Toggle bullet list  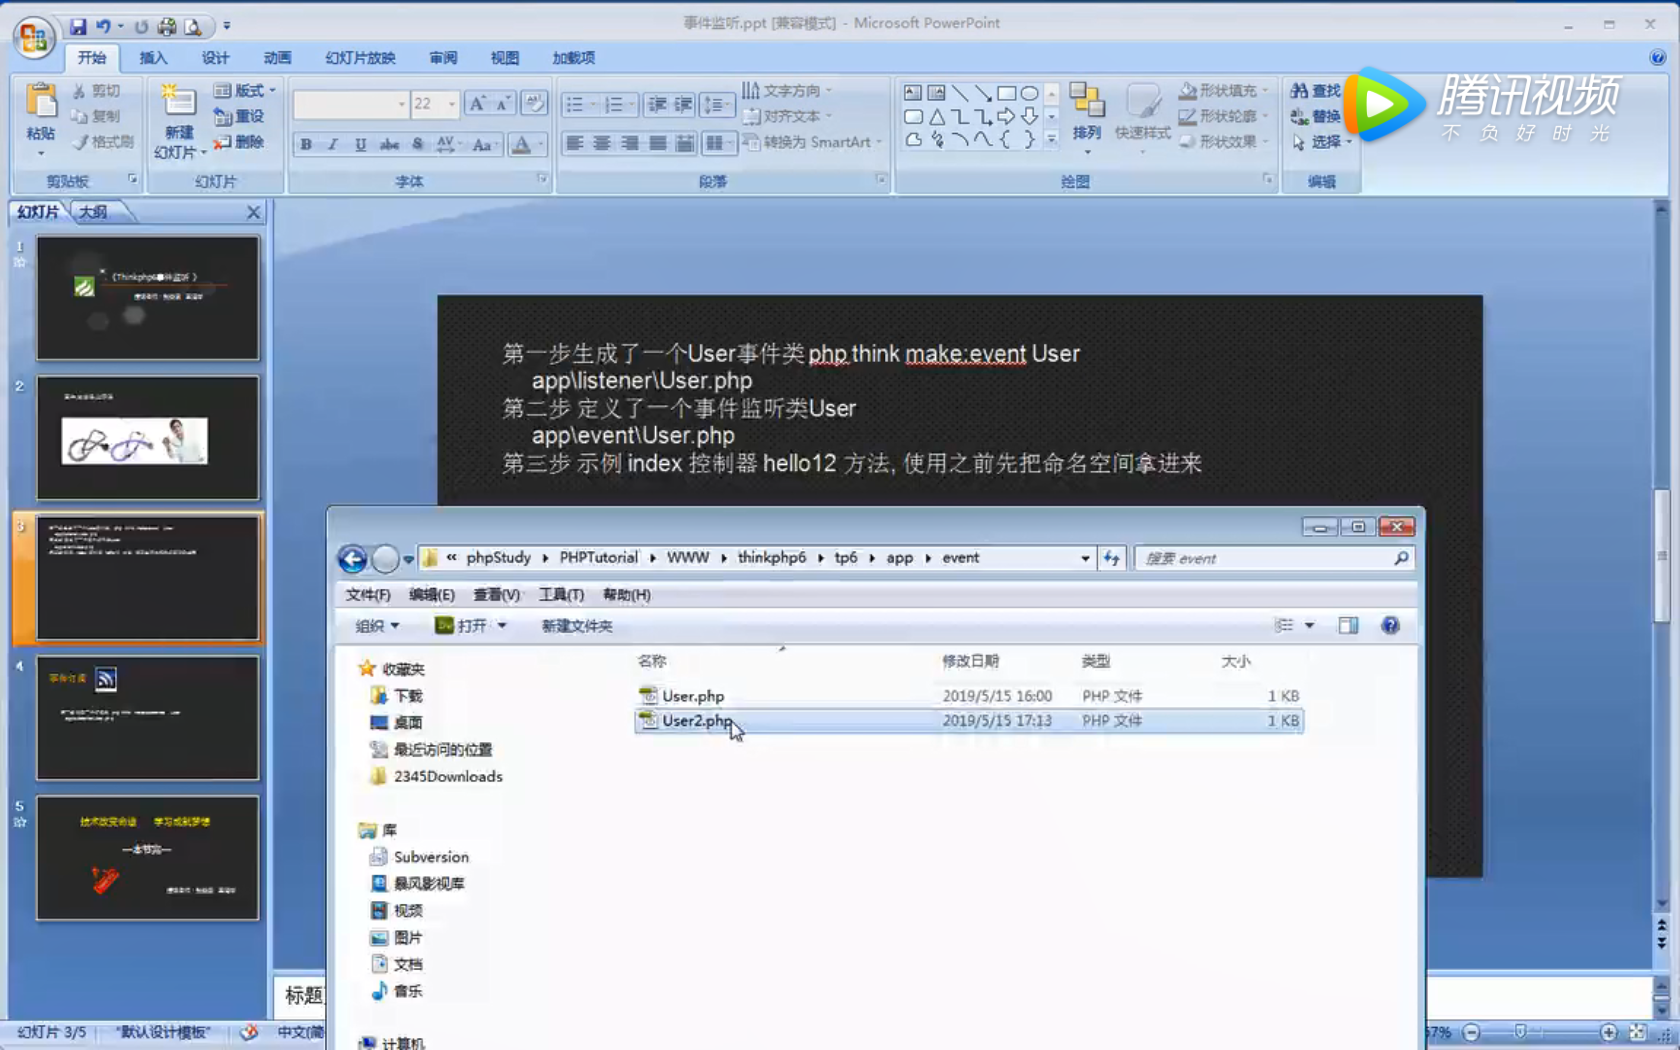coord(575,104)
